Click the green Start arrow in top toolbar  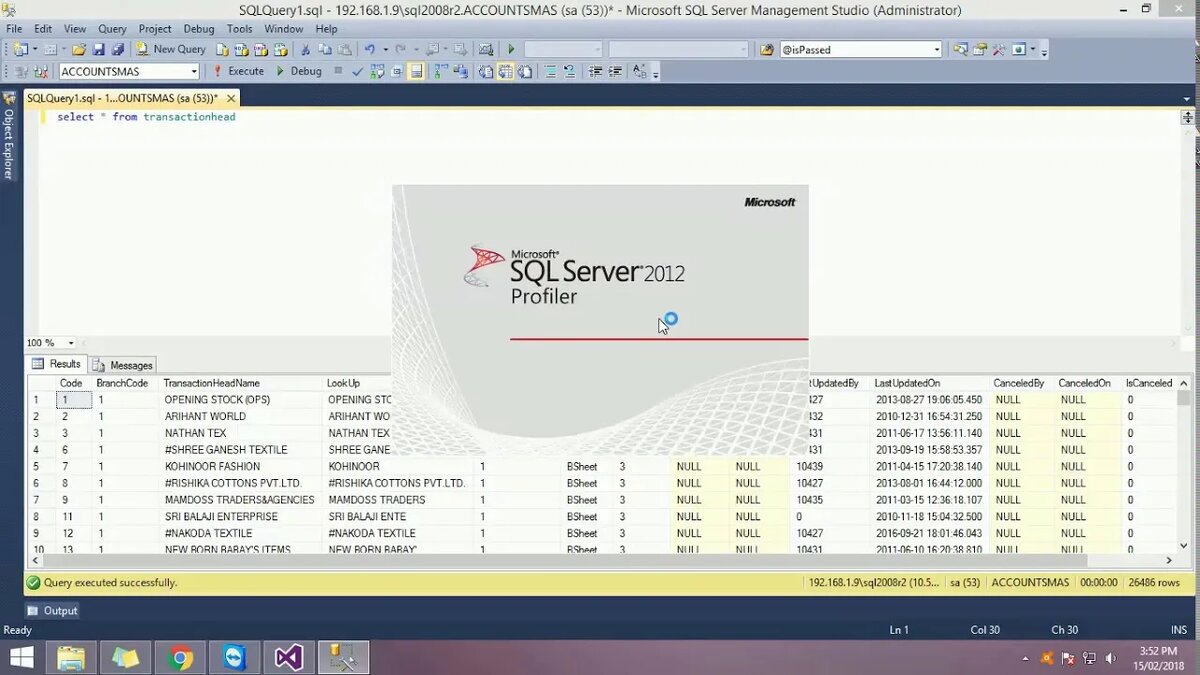[511, 49]
